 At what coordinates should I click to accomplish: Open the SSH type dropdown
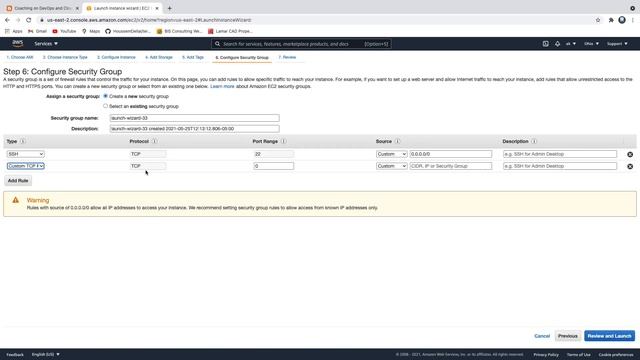point(25,154)
